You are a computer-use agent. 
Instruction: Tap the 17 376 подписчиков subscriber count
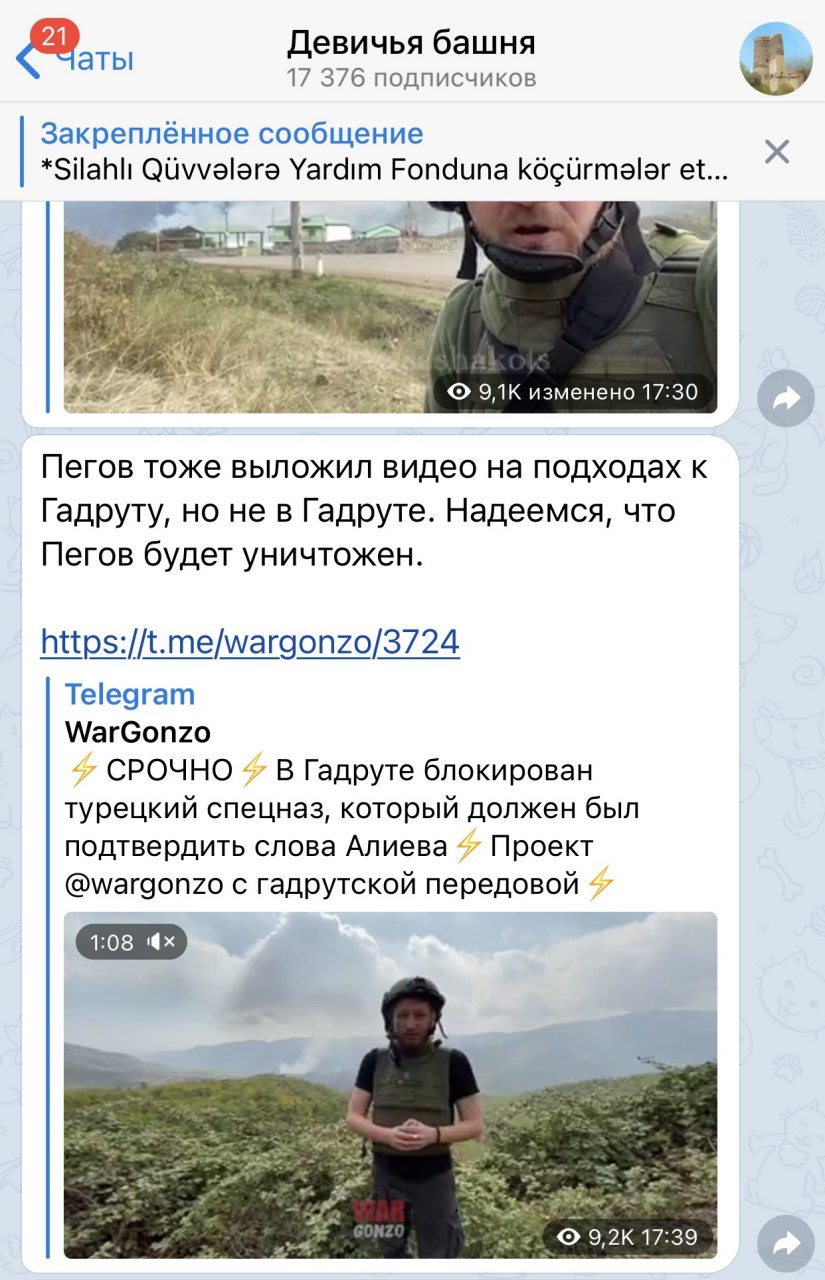coord(411,78)
